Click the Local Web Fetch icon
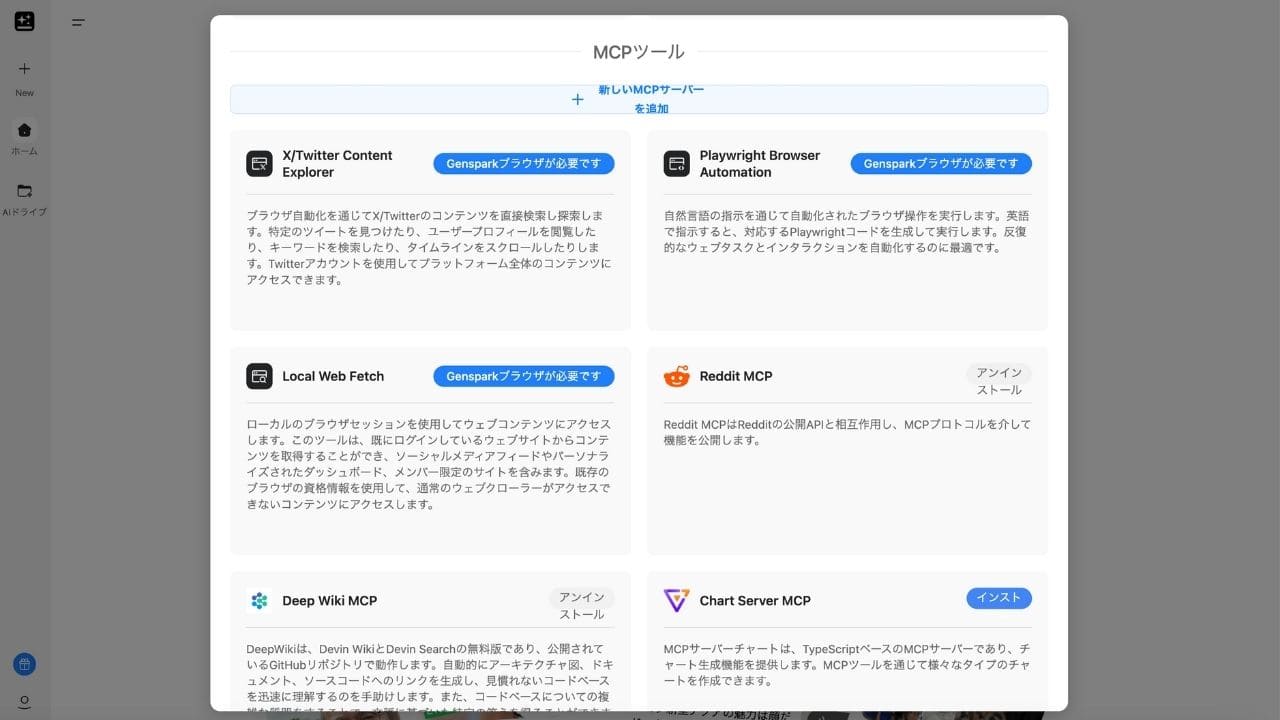Screen dimensions: 1280x720 pos(259,376)
